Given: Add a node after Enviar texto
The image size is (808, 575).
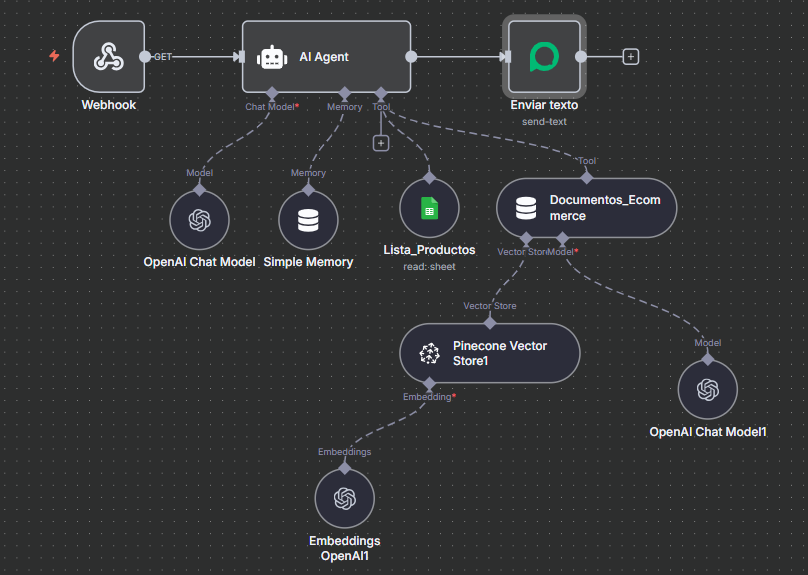Looking at the screenshot, I should [x=630, y=57].
